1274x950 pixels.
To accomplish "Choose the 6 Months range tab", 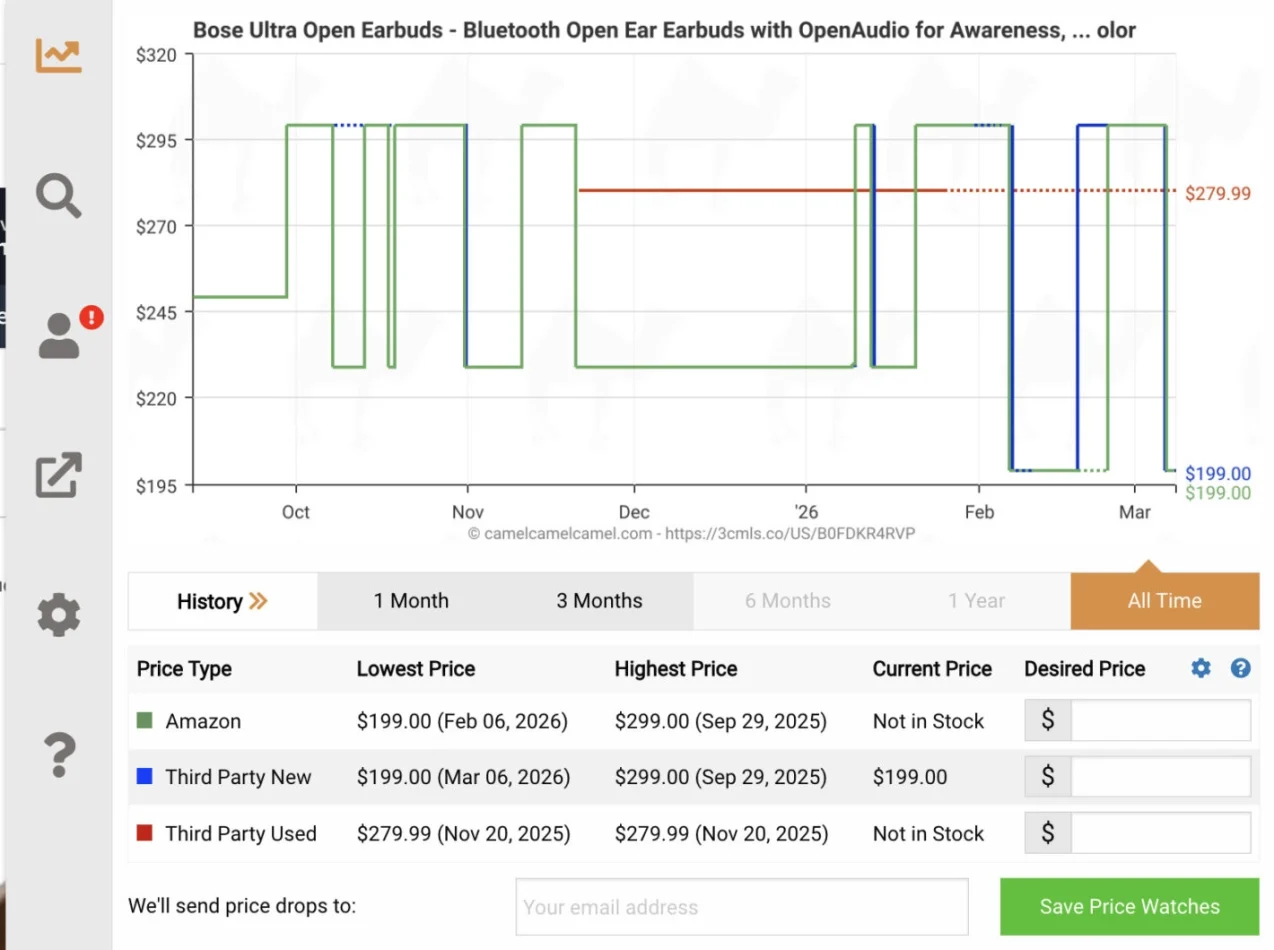I will click(x=787, y=601).
